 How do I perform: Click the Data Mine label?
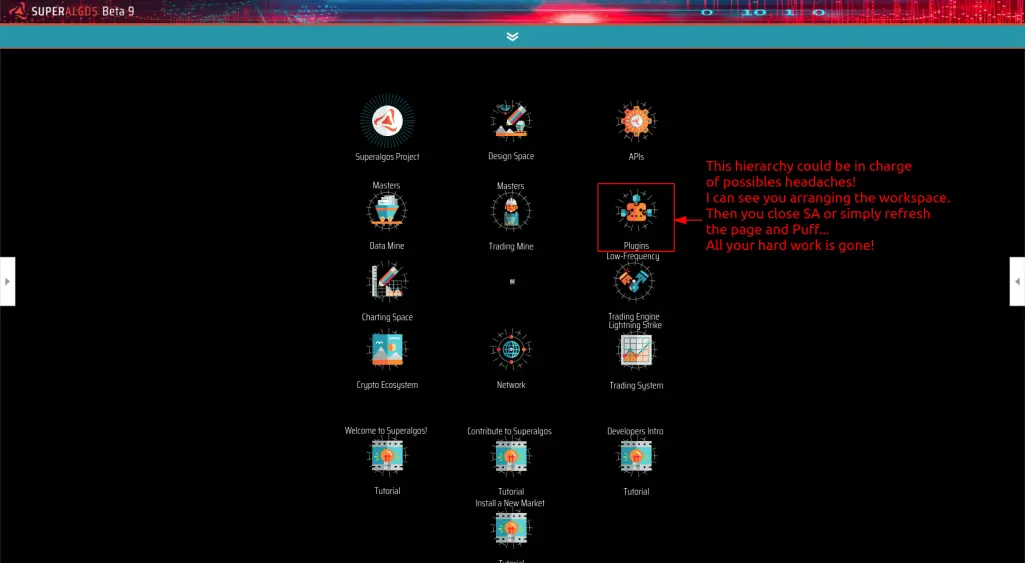[x=386, y=246]
